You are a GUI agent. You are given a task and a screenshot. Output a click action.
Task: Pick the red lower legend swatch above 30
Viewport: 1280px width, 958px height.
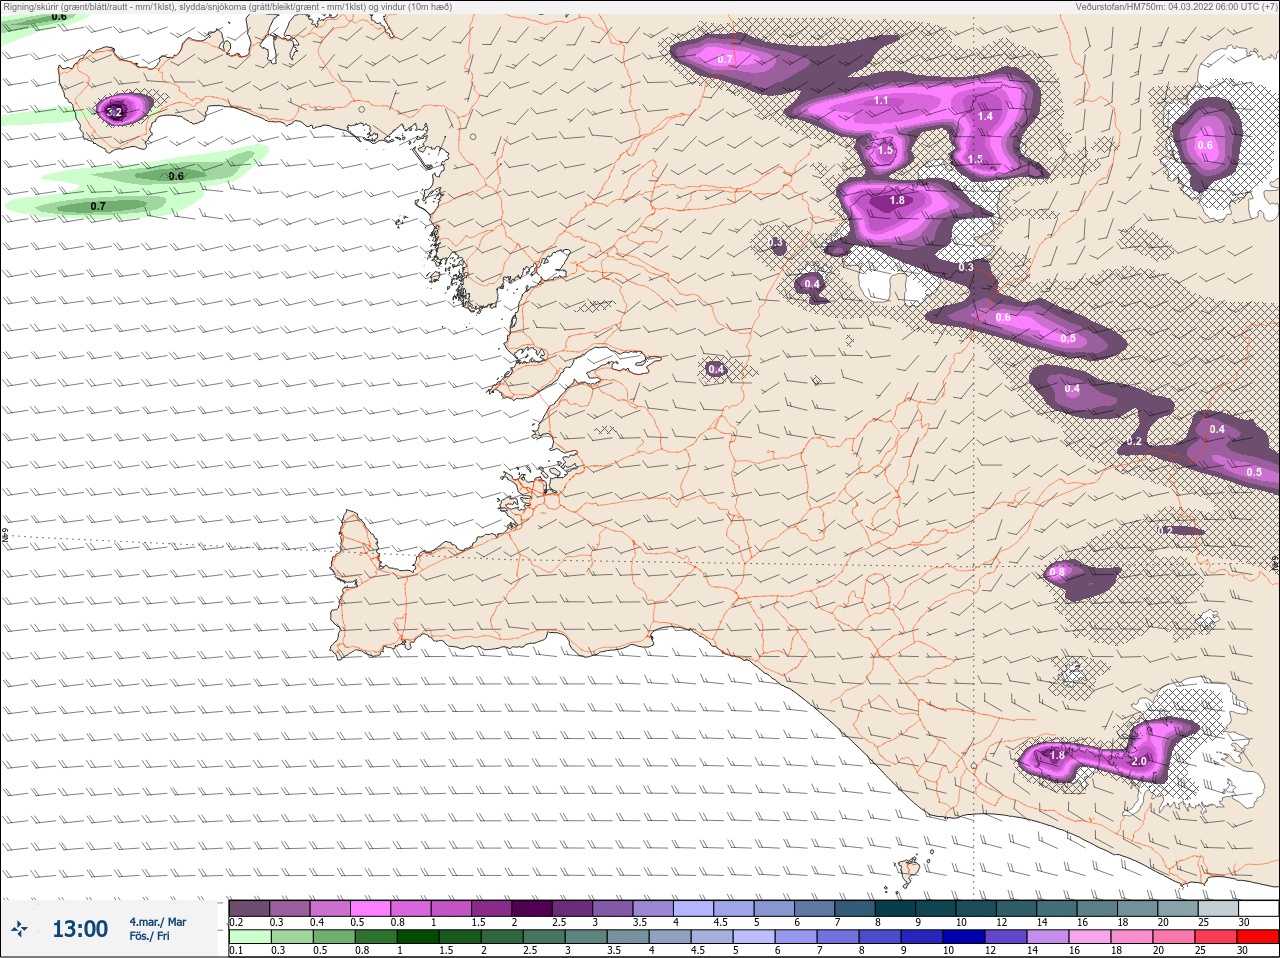[1258, 937]
